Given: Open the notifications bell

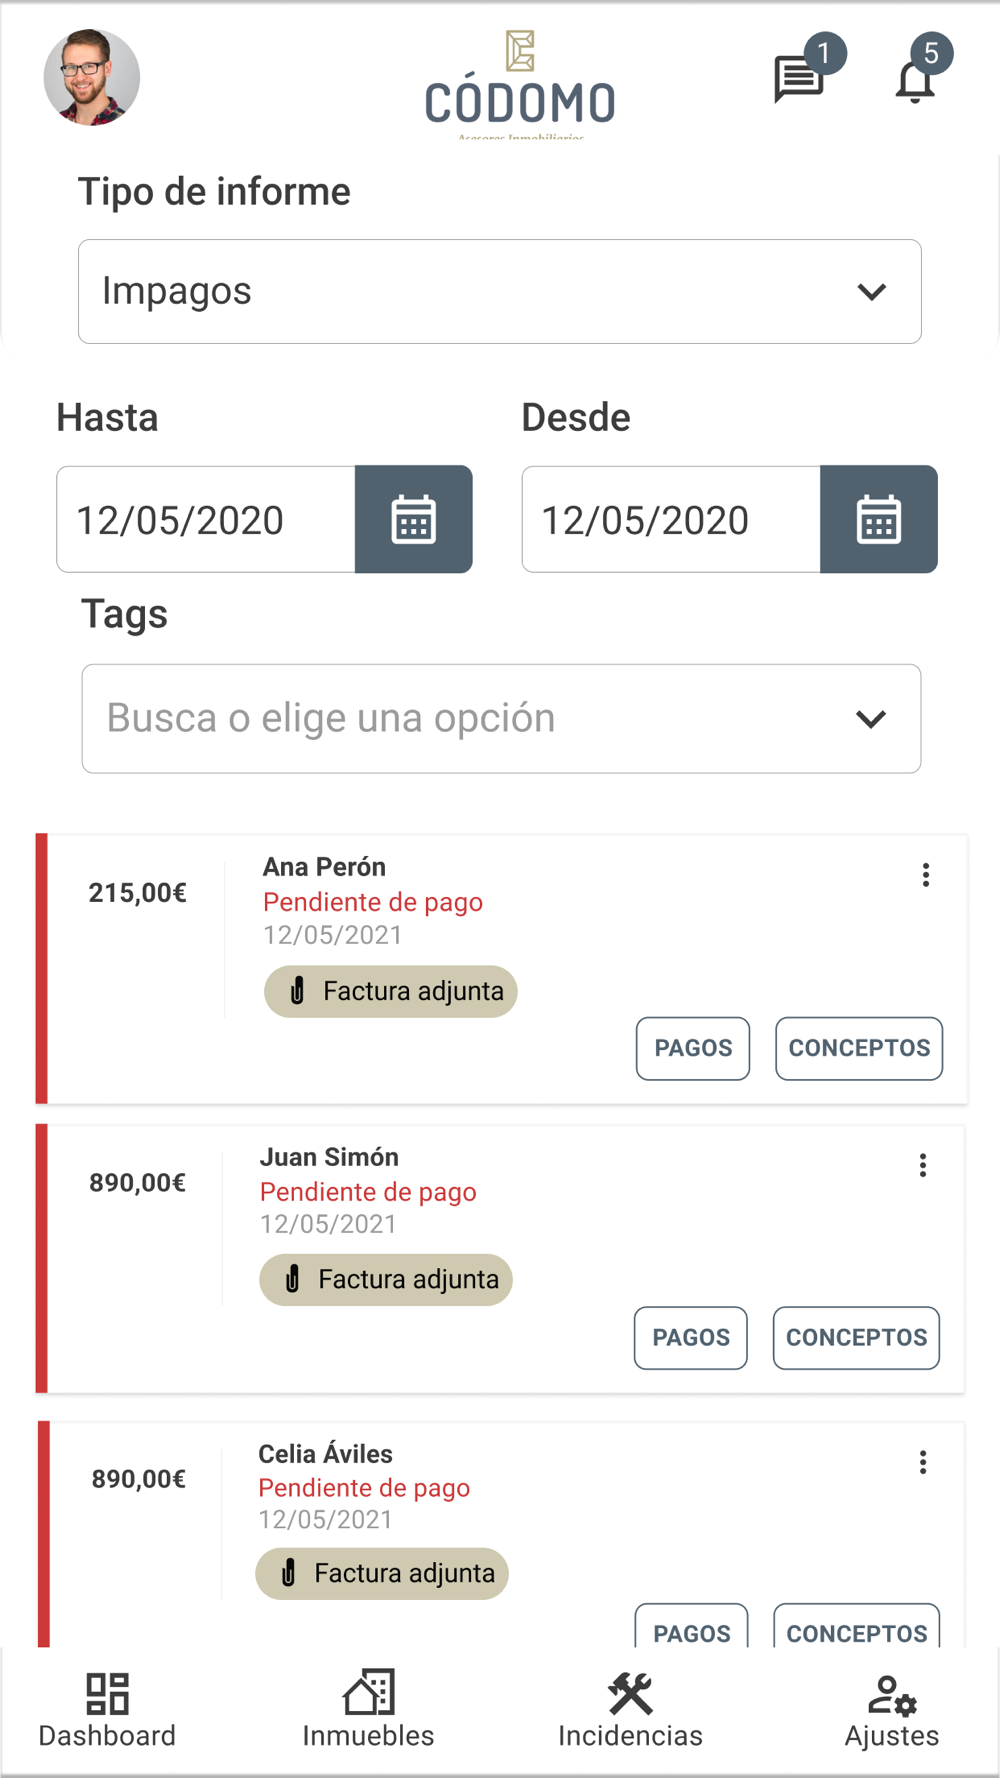Looking at the screenshot, I should [915, 81].
